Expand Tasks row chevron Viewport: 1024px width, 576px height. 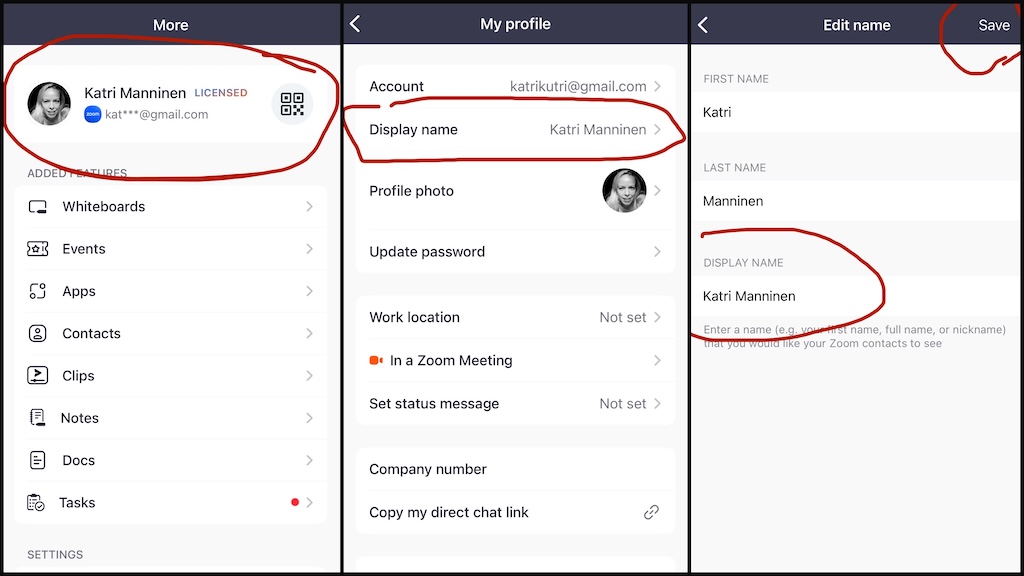(x=310, y=502)
